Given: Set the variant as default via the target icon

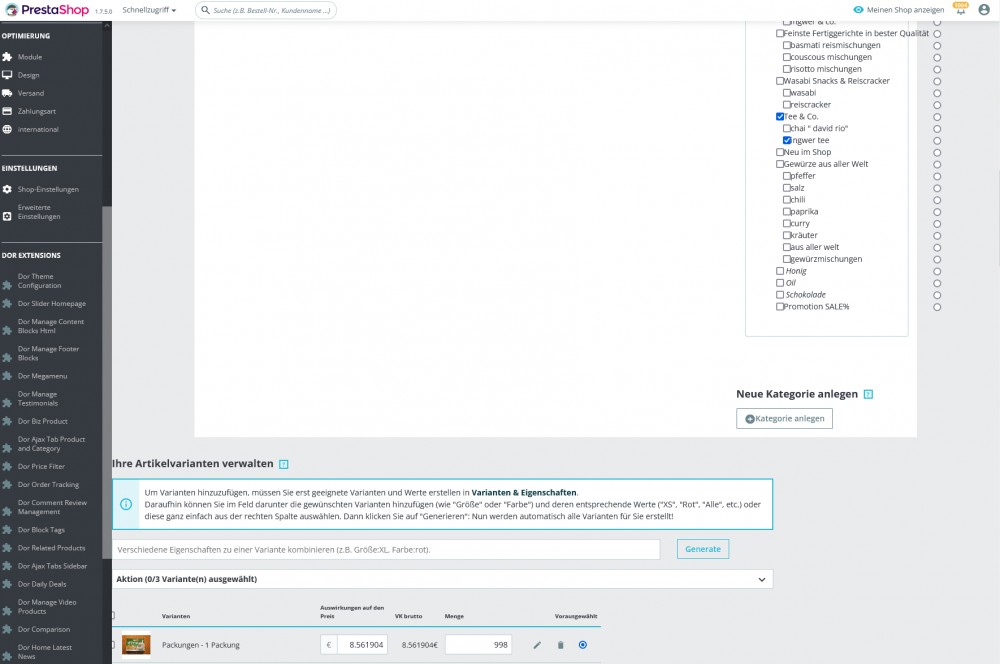Looking at the screenshot, I should (x=583, y=645).
